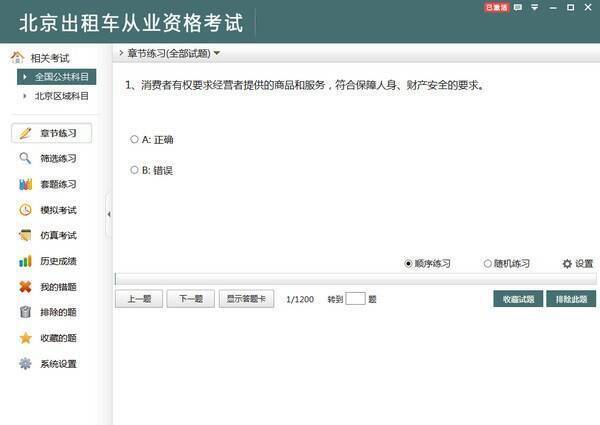Click the notepad icon for 仿真考试

[25, 235]
